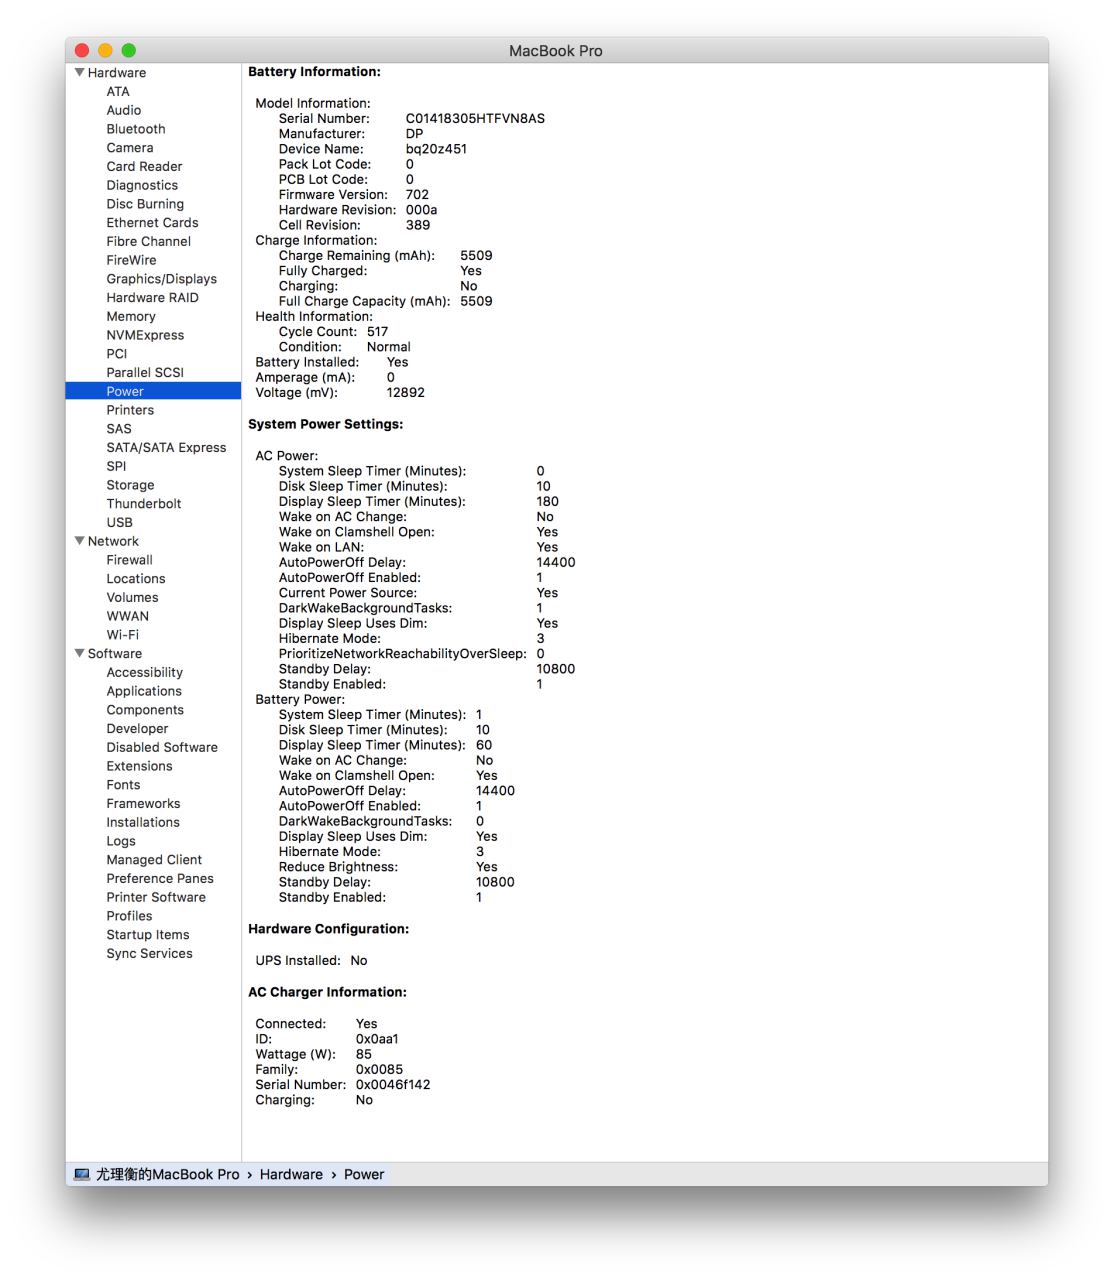Open Bluetooth hardware info

[136, 129]
